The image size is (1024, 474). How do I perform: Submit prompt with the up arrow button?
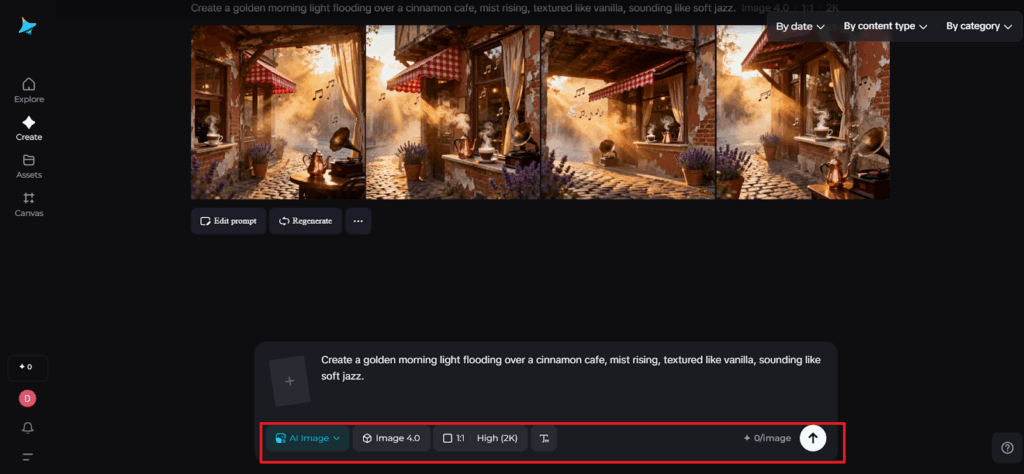click(813, 438)
